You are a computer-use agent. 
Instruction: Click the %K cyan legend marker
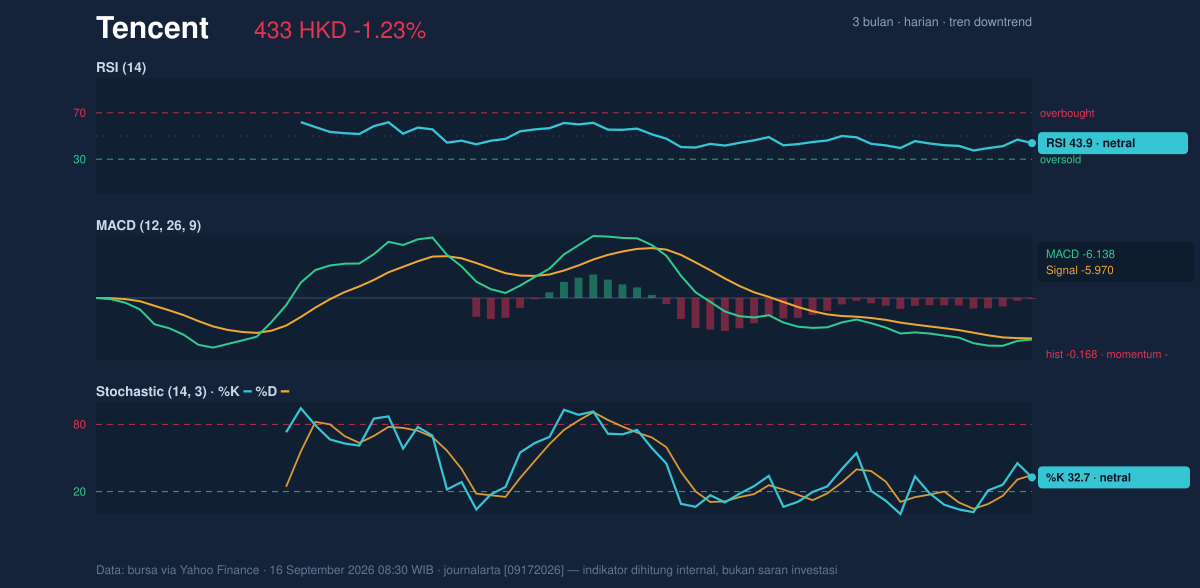pos(247,391)
